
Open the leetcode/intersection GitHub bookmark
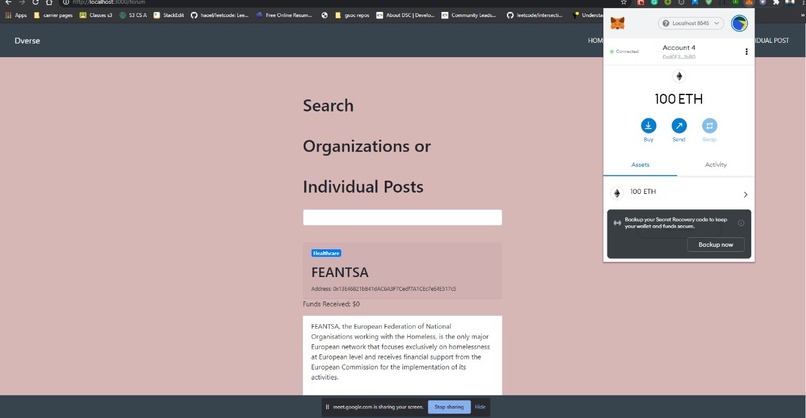[x=535, y=15]
